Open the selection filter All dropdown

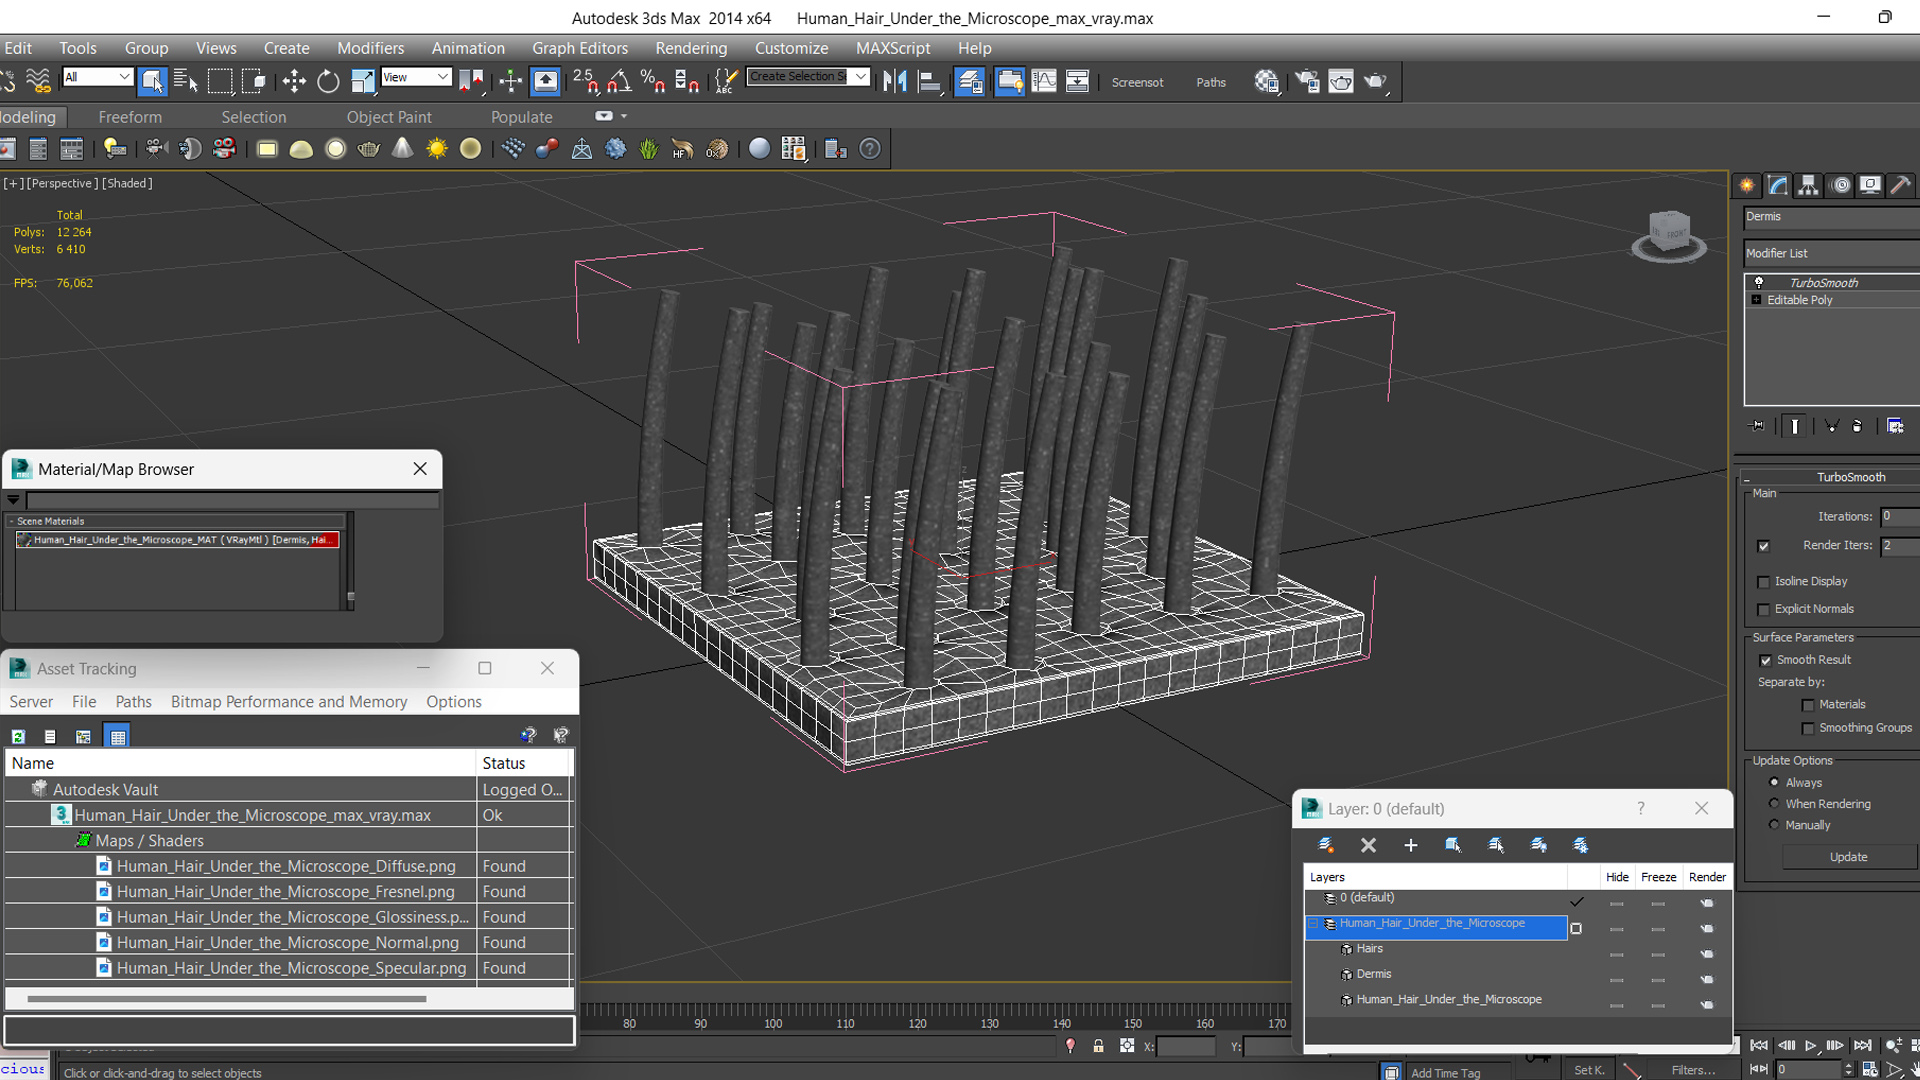97,77
